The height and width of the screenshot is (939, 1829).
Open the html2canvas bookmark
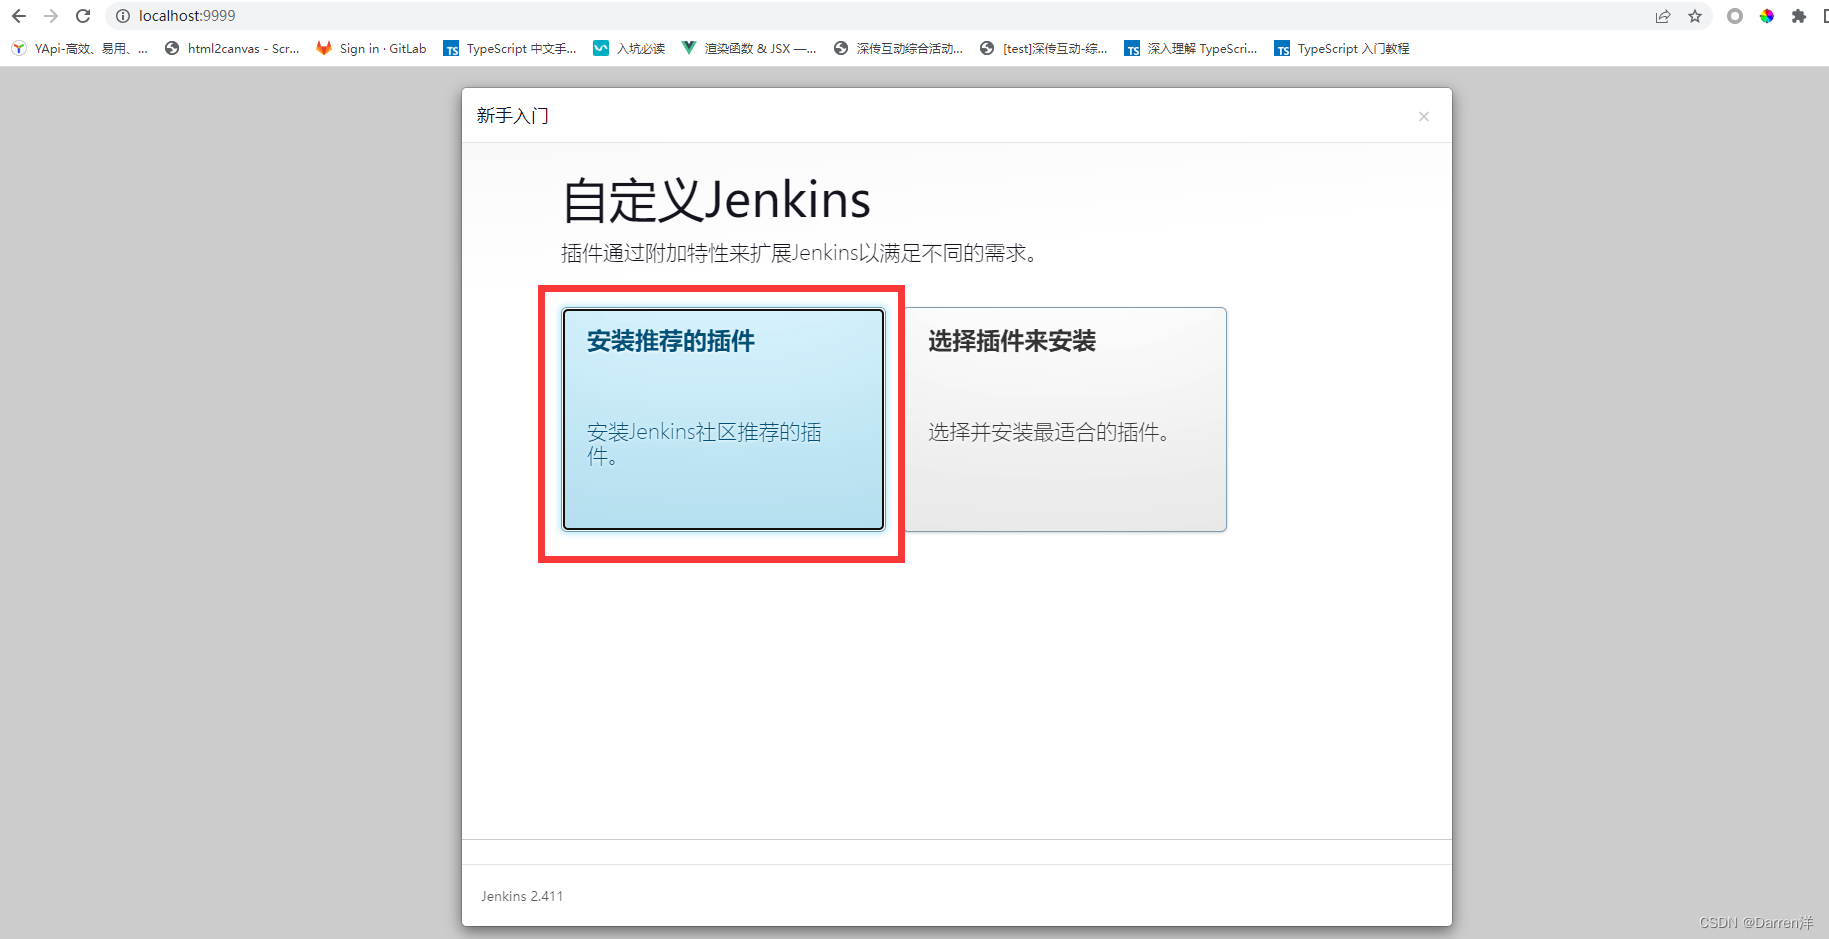tap(232, 48)
